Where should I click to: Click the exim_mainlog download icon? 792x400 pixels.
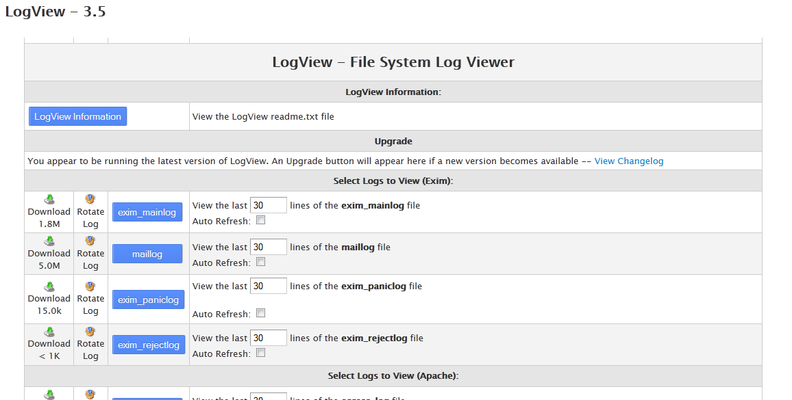coord(49,199)
